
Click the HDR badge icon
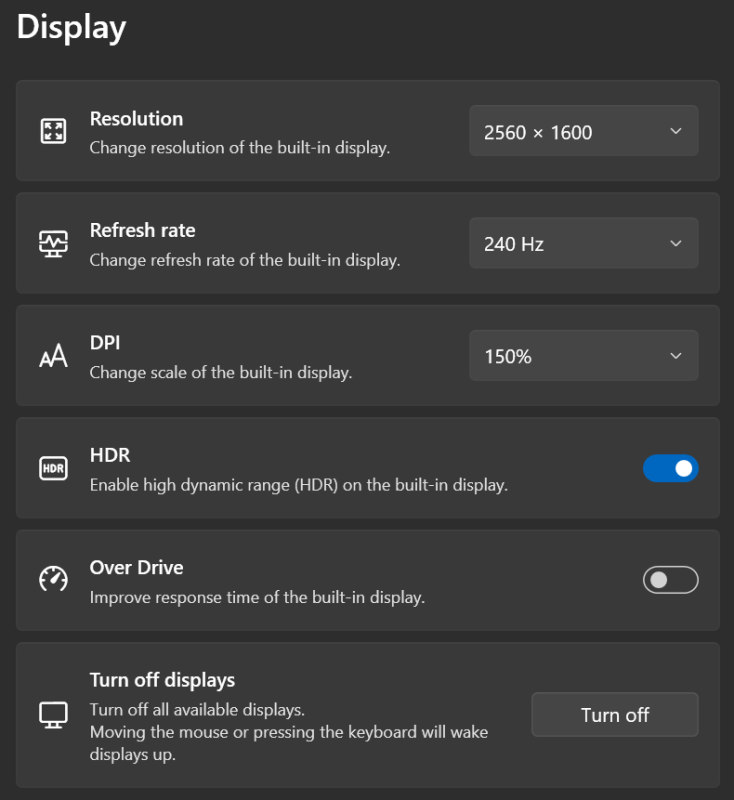click(53, 468)
